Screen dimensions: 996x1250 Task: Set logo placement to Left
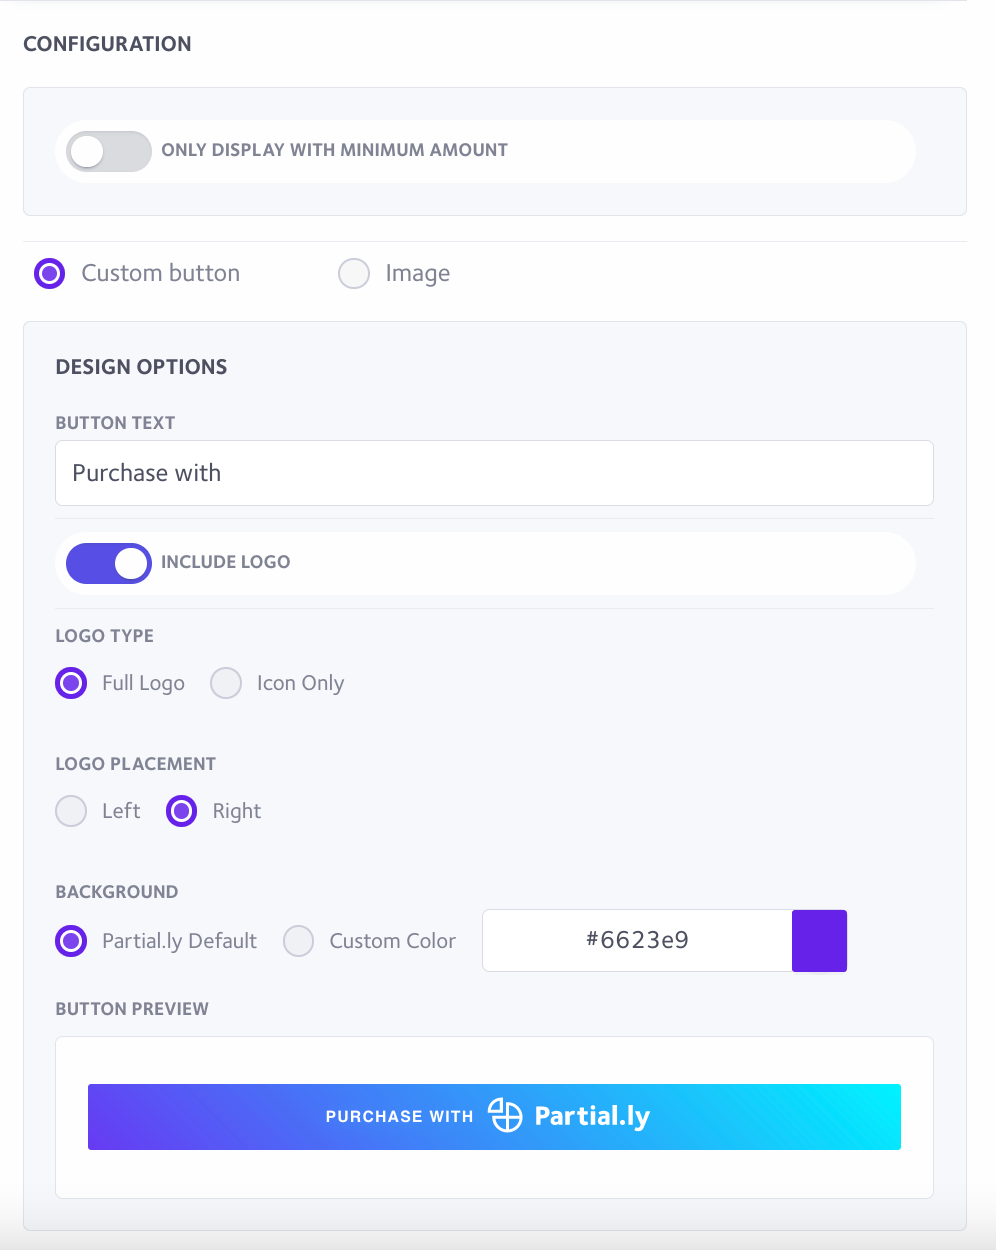coord(71,811)
